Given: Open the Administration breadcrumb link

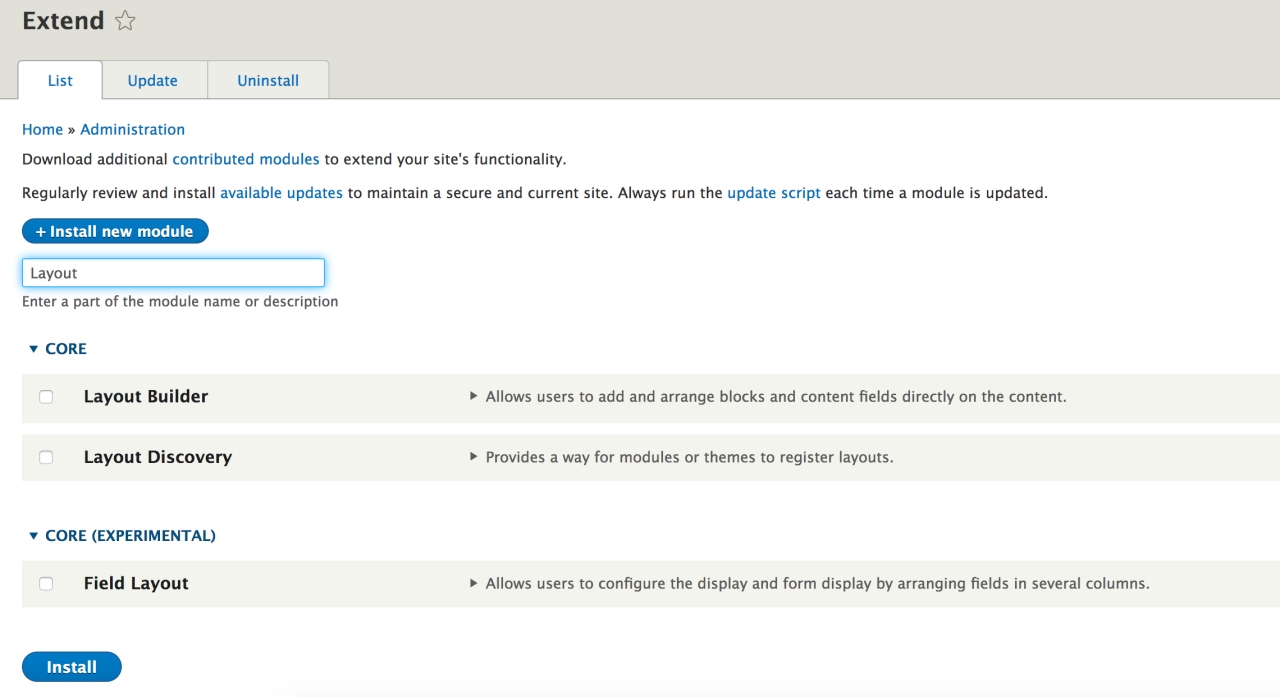Looking at the screenshot, I should click(x=132, y=129).
